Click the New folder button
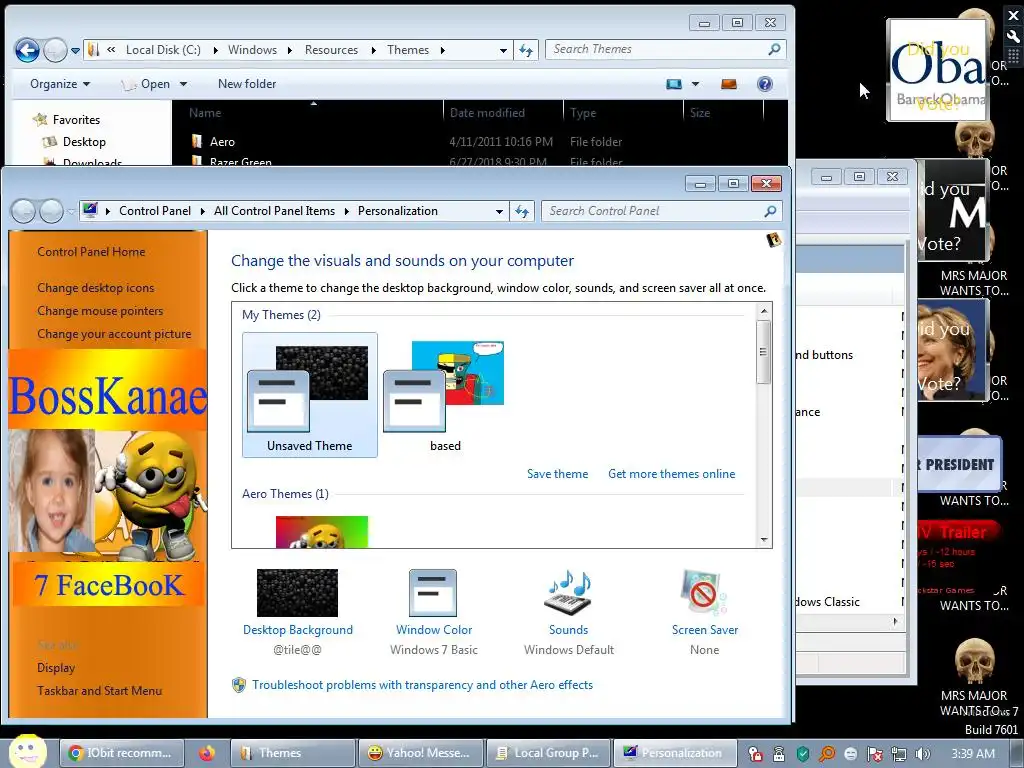This screenshot has height=768, width=1024. tap(247, 84)
